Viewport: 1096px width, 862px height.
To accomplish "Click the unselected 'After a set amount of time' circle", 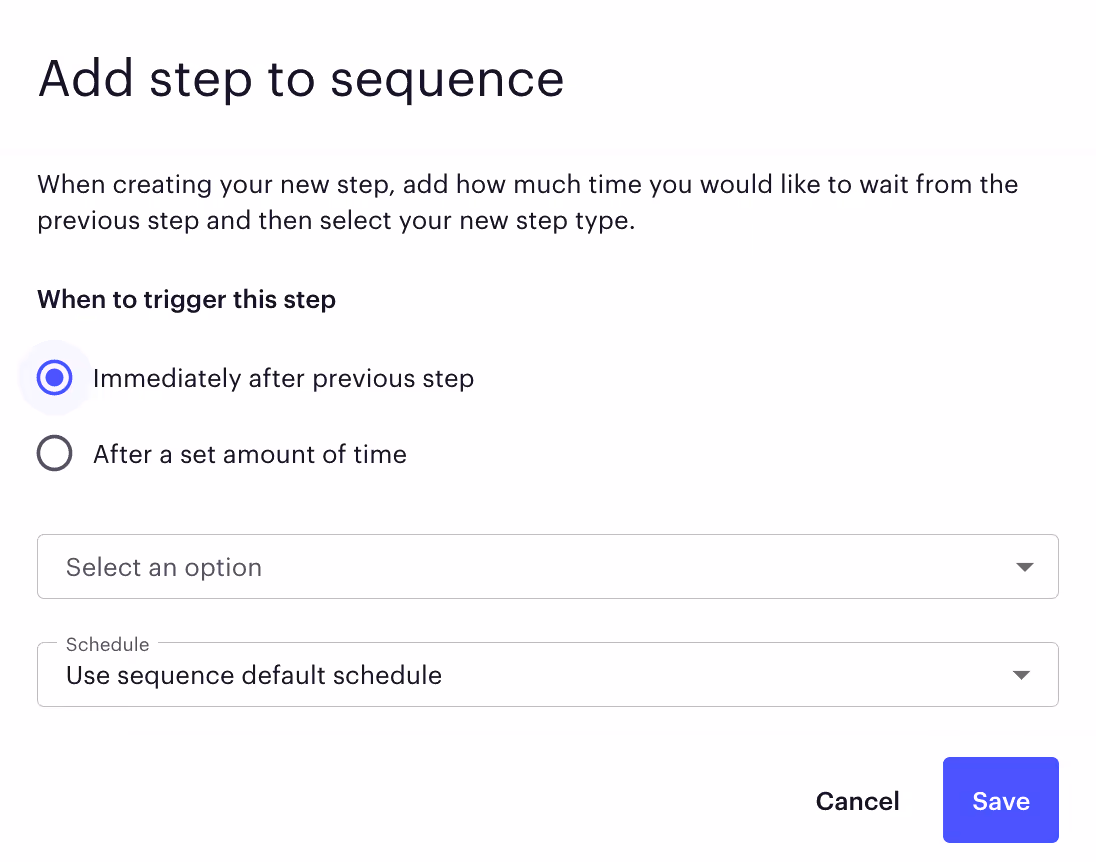I will 54,453.
